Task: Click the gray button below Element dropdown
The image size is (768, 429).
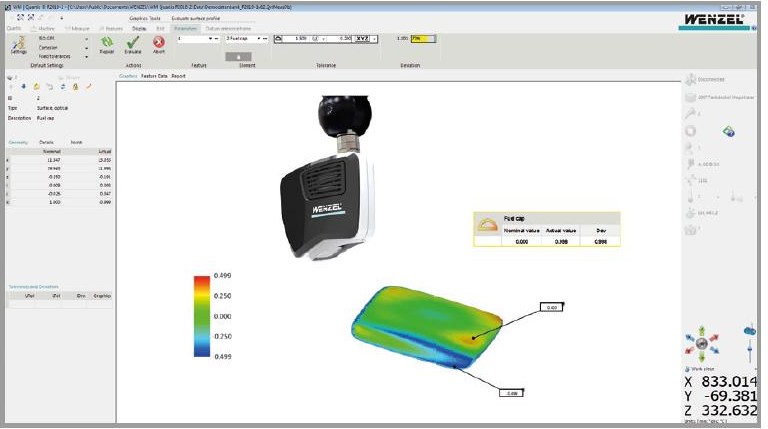Action: pos(239,57)
